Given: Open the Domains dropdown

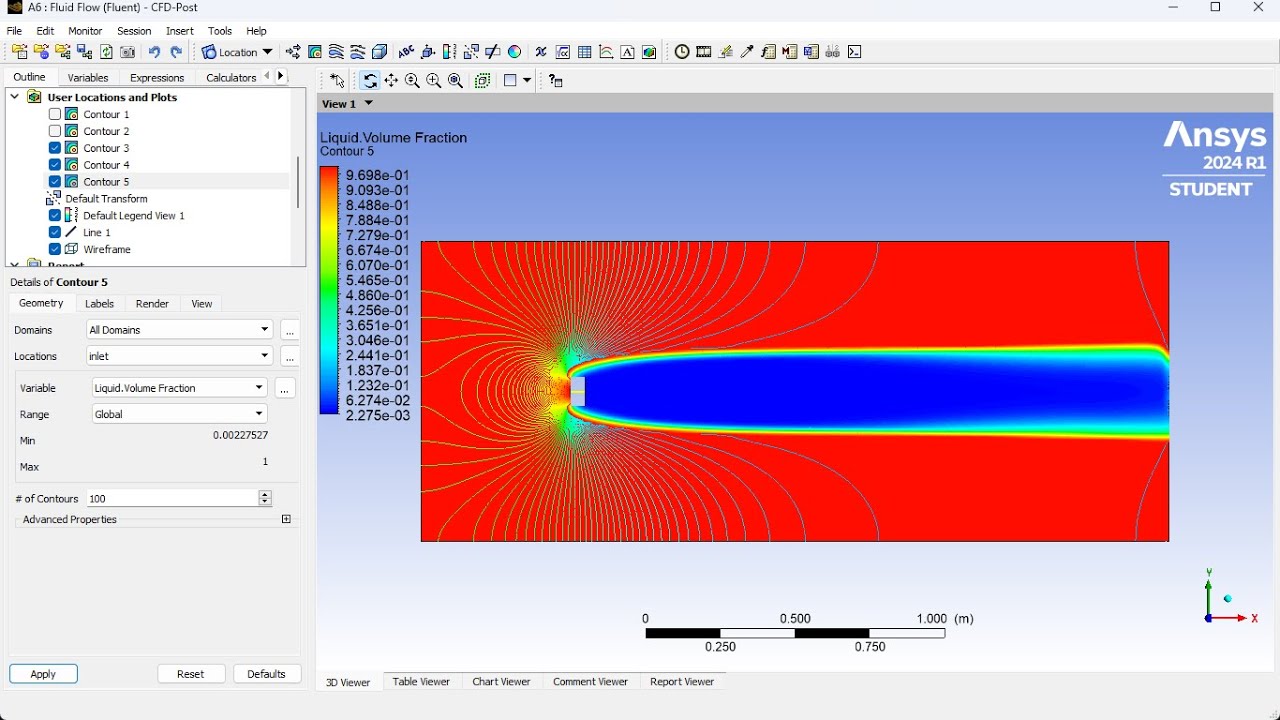Looking at the screenshot, I should click(x=179, y=330).
